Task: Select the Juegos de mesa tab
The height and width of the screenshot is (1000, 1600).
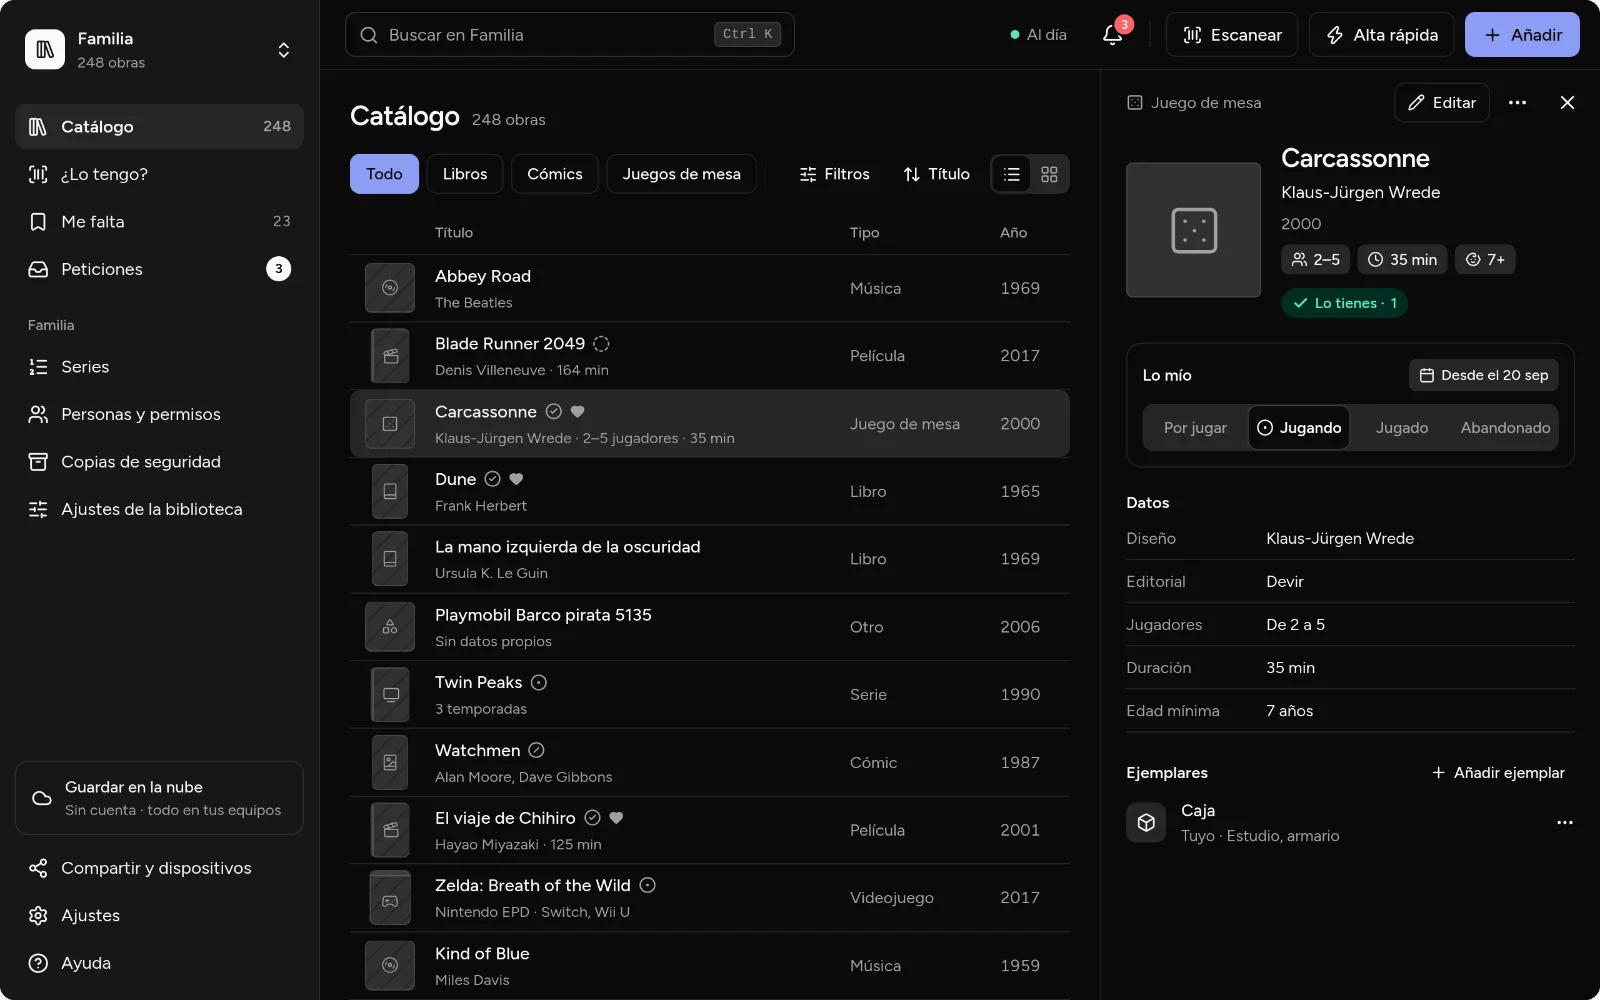Action: (682, 174)
